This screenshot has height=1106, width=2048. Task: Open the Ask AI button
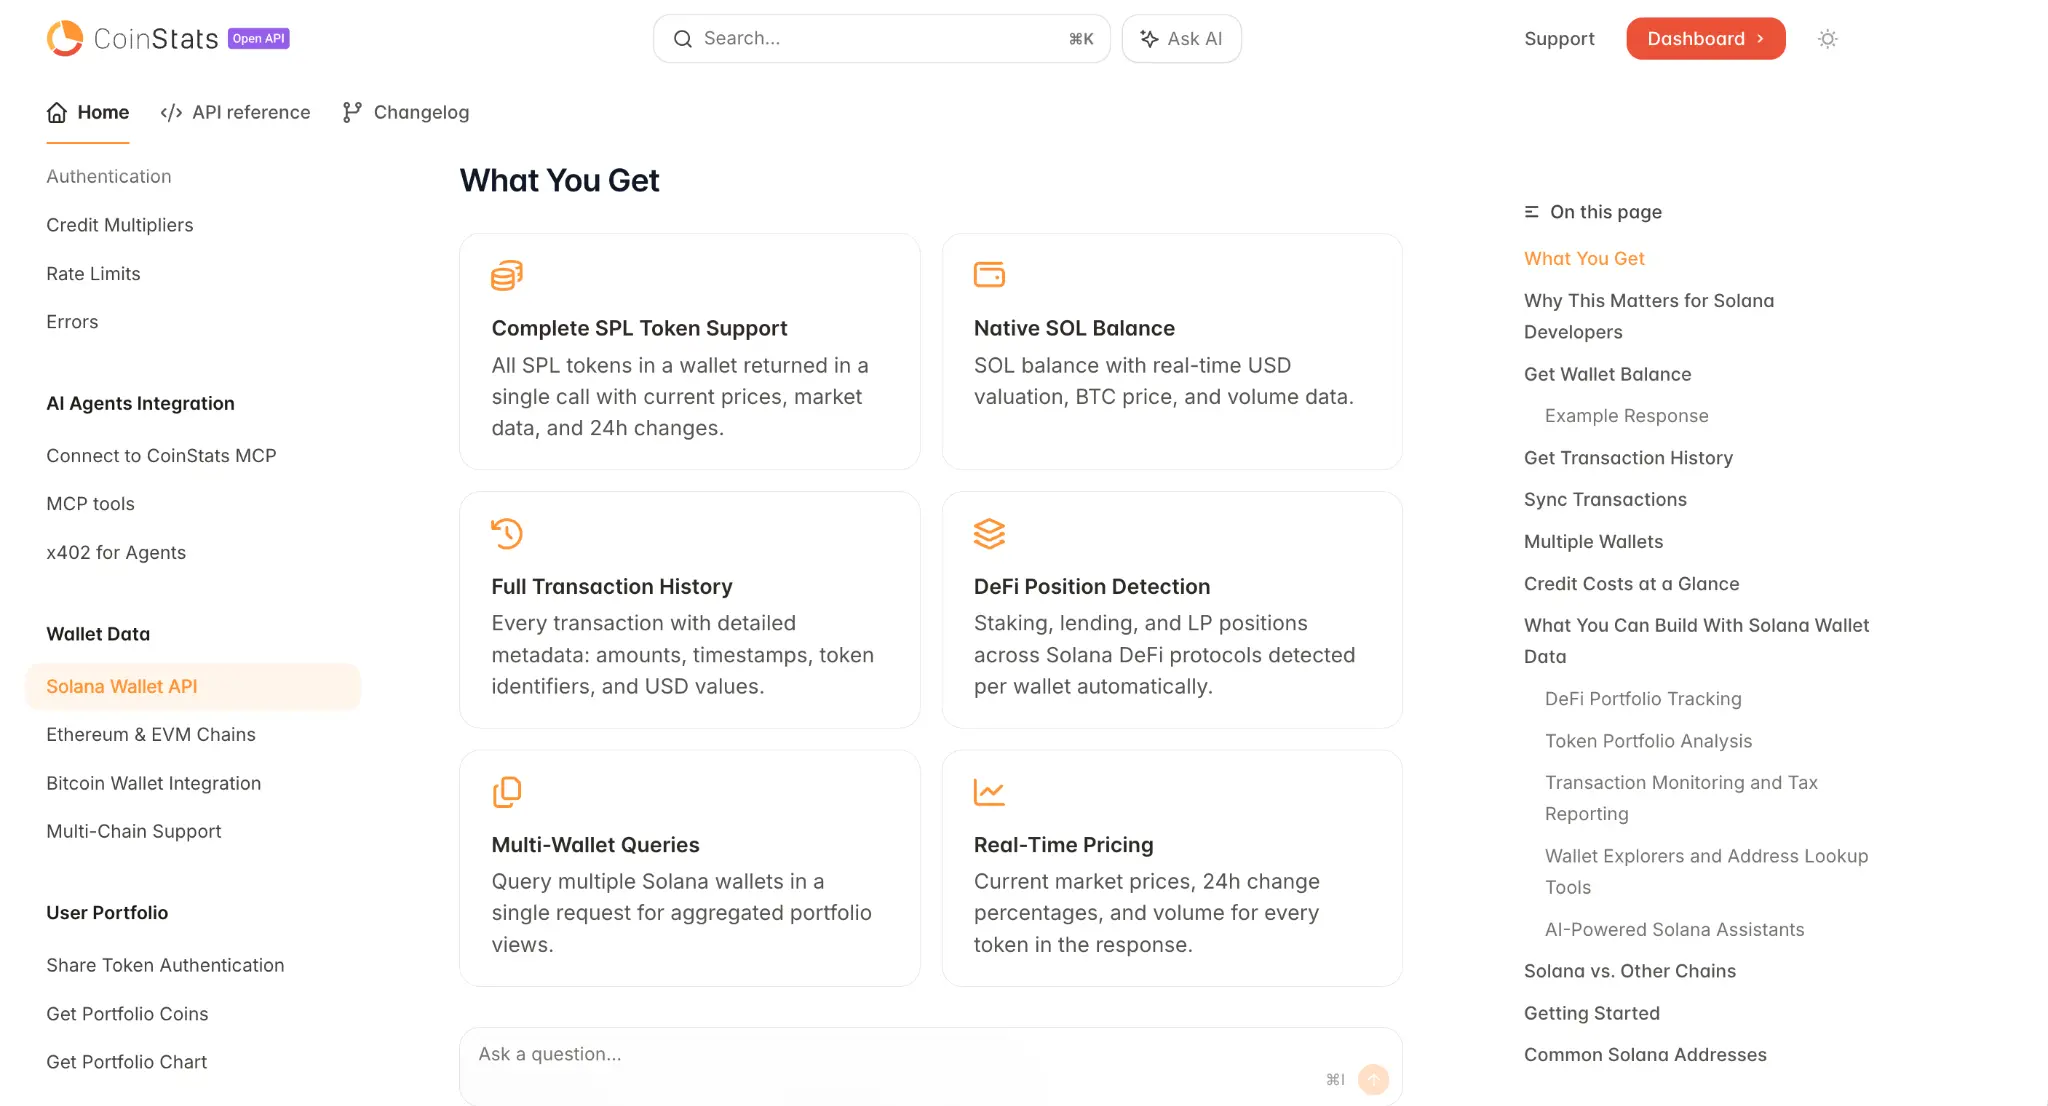coord(1182,39)
